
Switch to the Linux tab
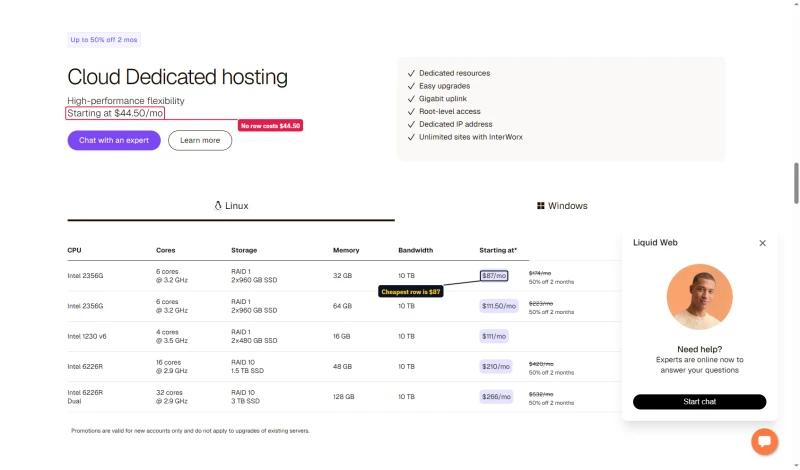point(231,206)
